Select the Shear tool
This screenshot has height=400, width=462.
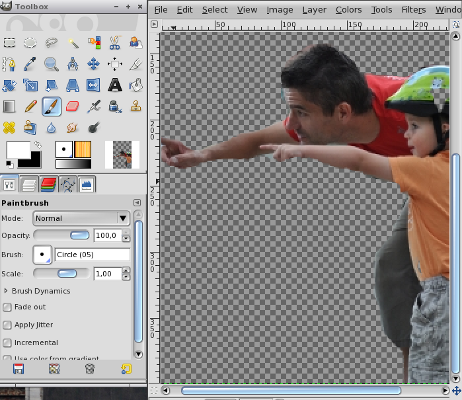[51, 85]
